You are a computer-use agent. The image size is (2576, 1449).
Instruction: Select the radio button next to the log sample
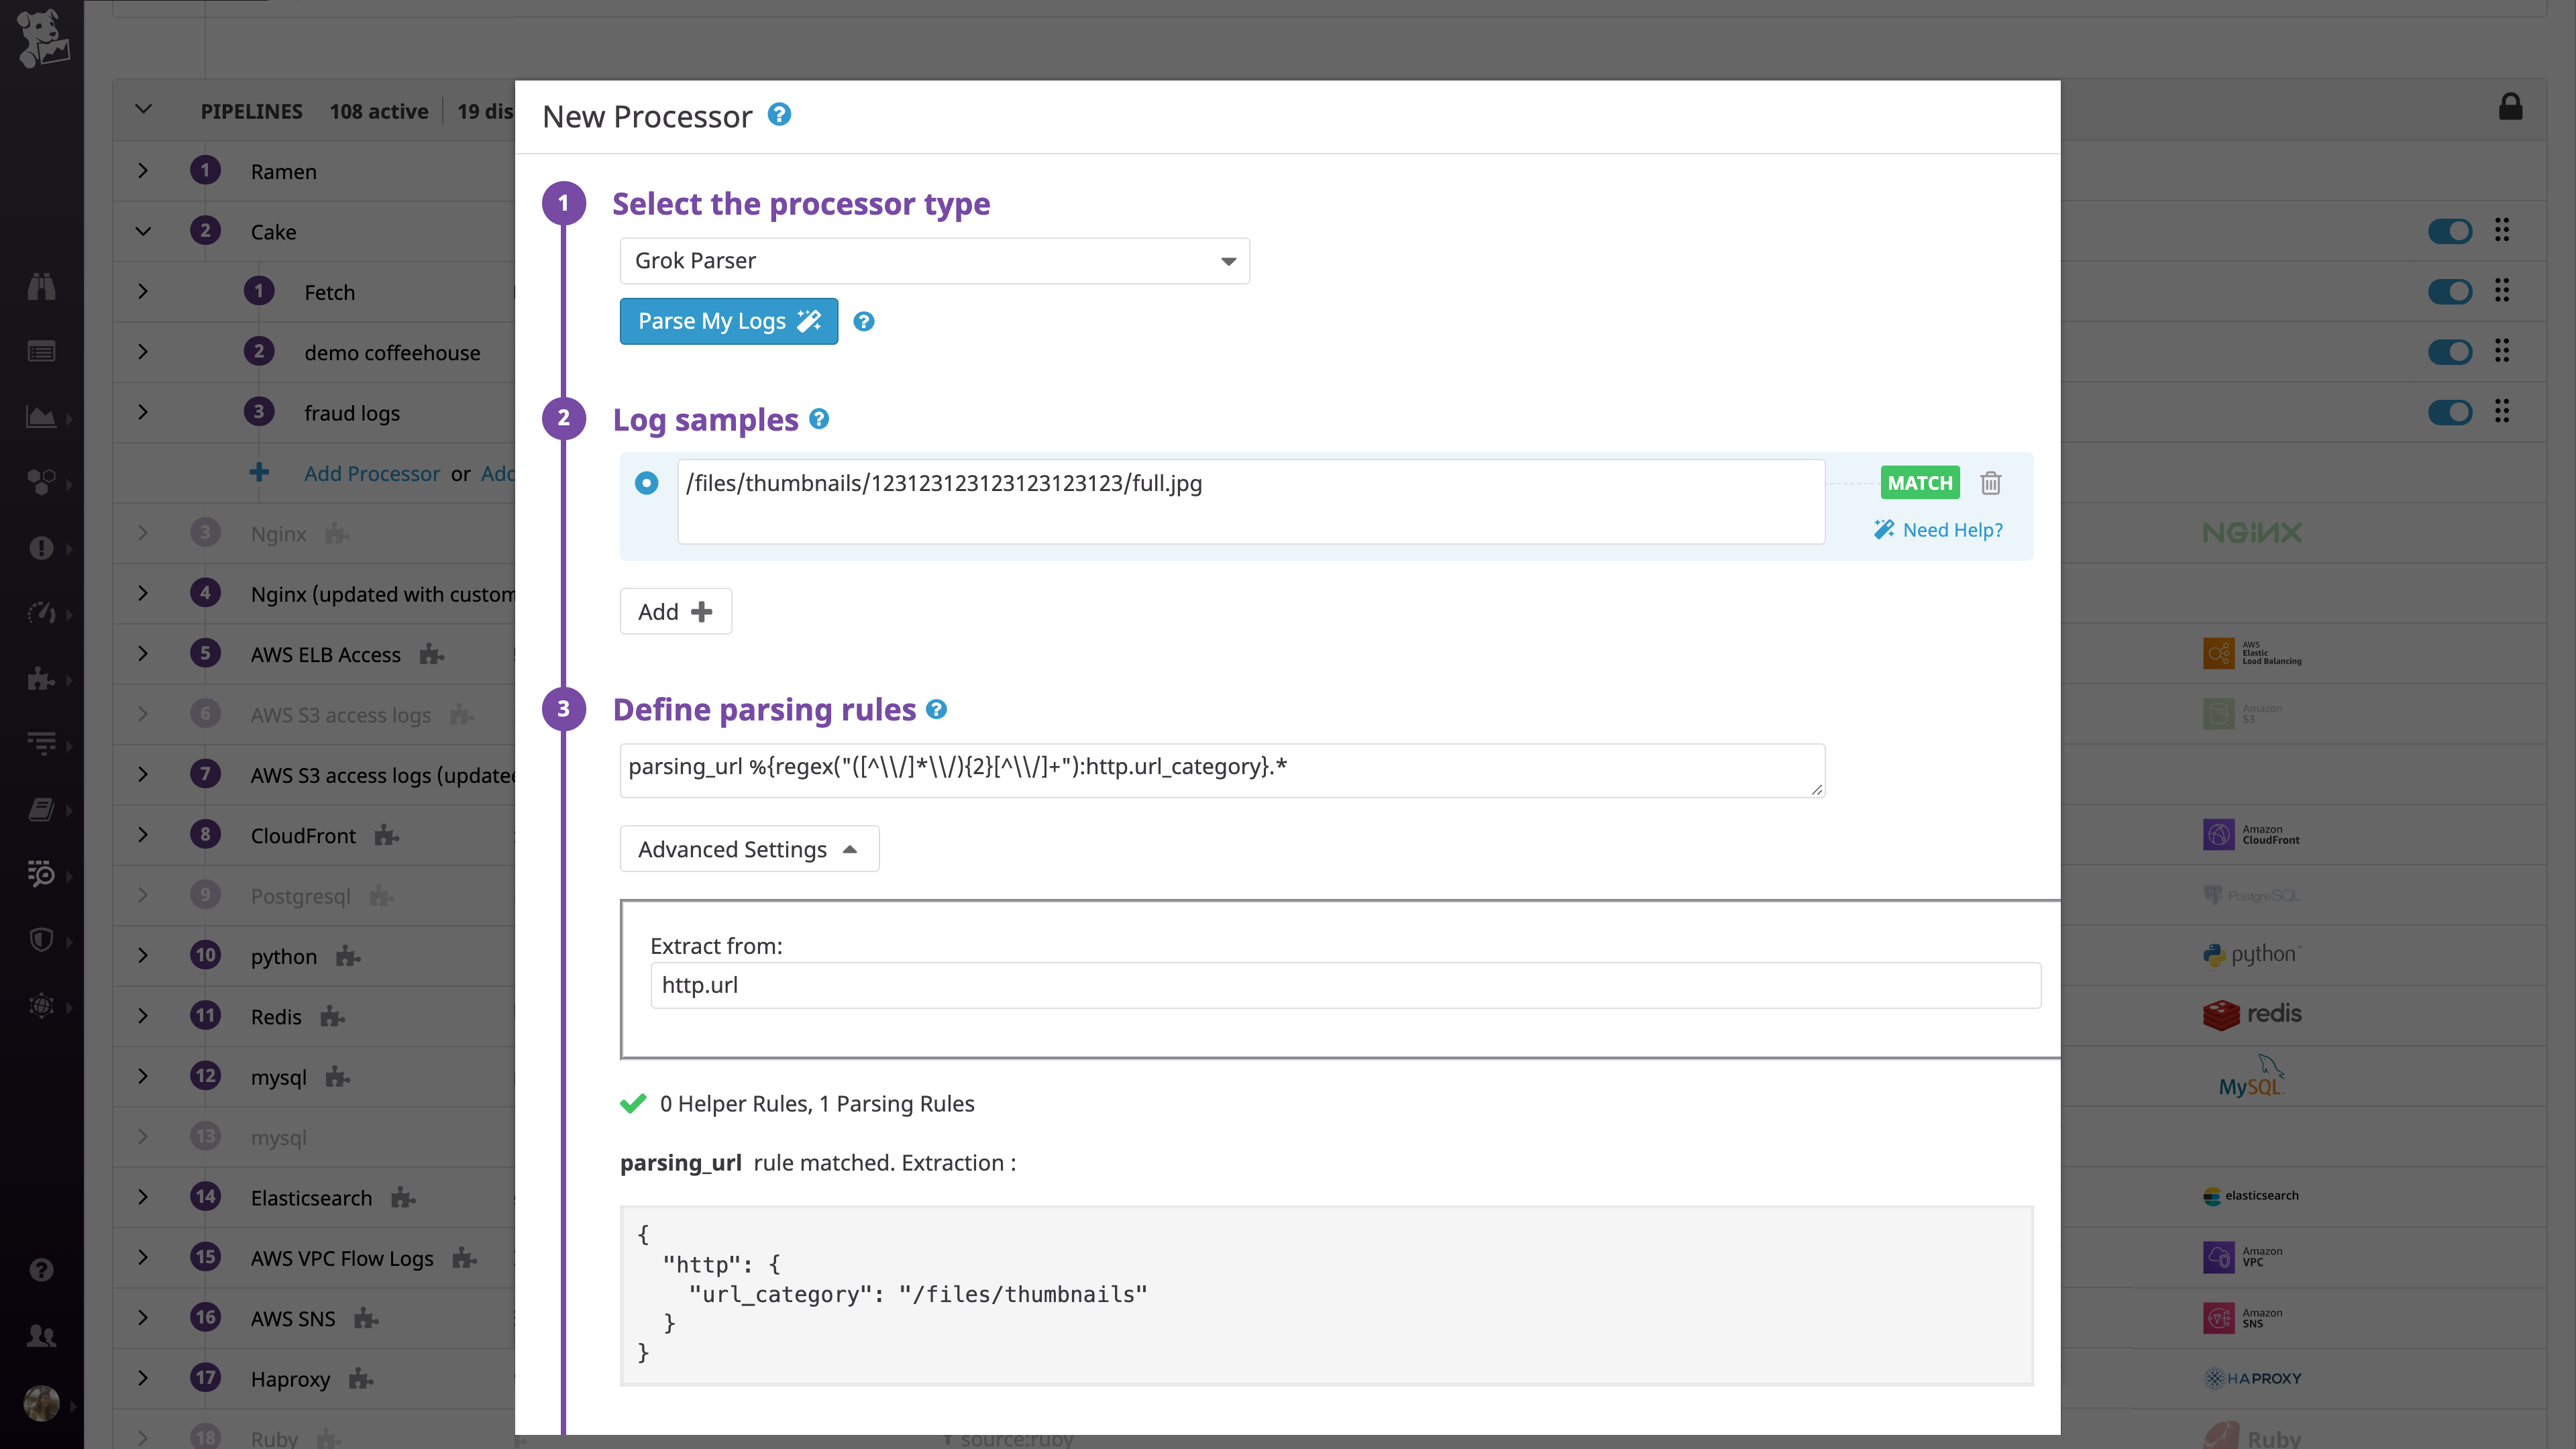tap(648, 483)
